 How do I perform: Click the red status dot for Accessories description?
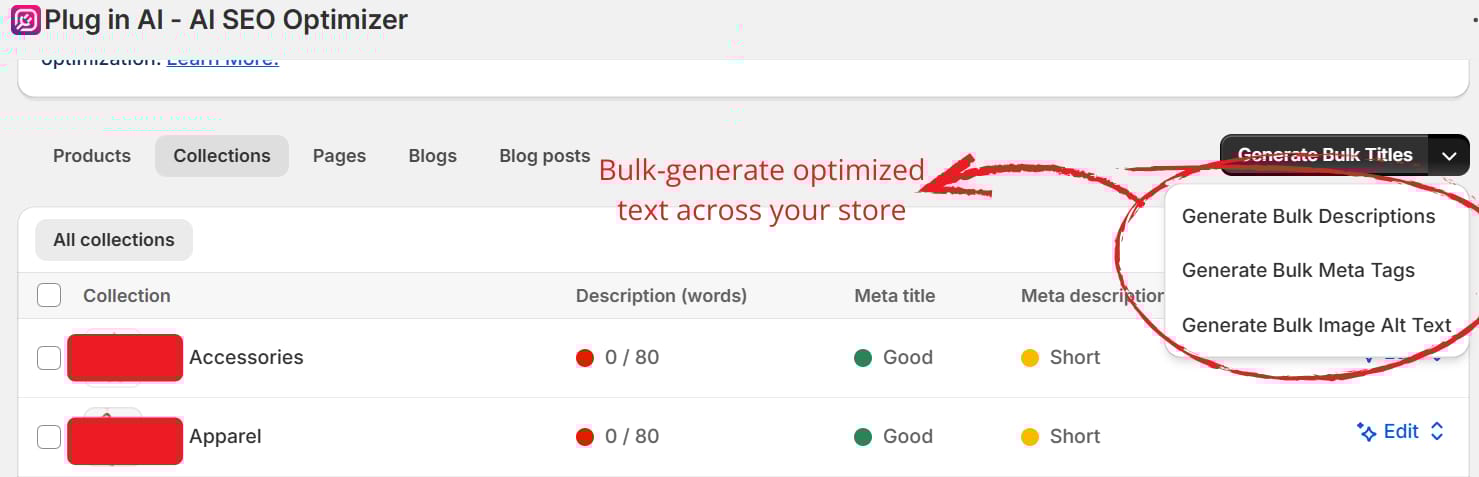[585, 358]
